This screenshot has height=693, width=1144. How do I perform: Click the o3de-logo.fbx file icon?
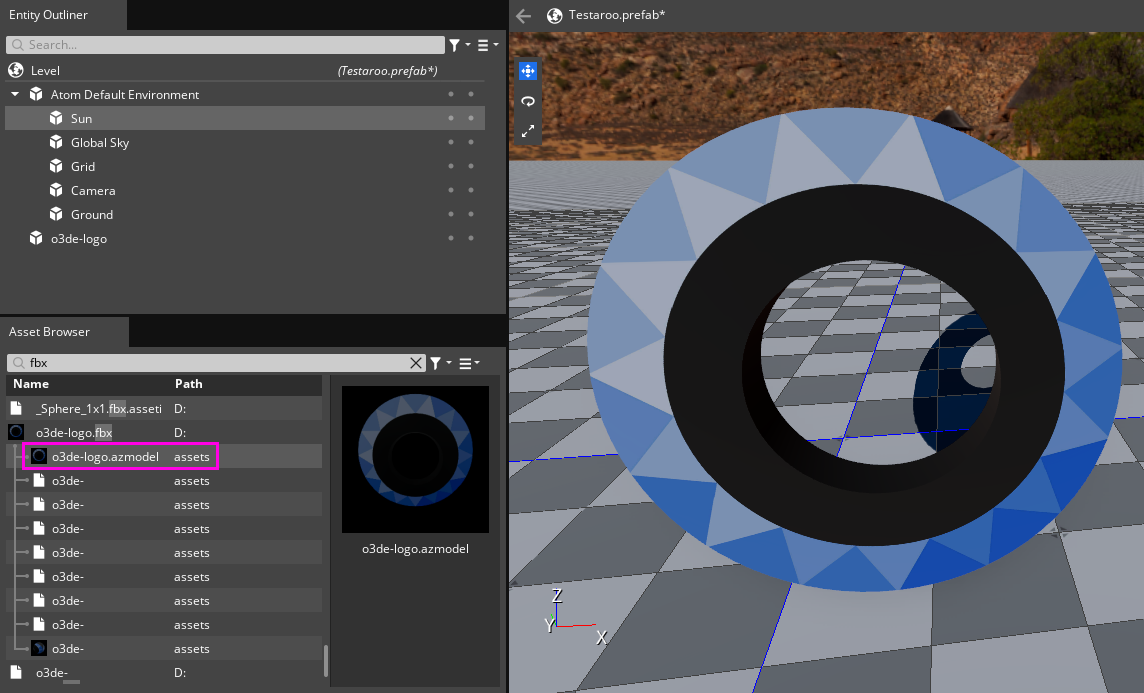16,432
